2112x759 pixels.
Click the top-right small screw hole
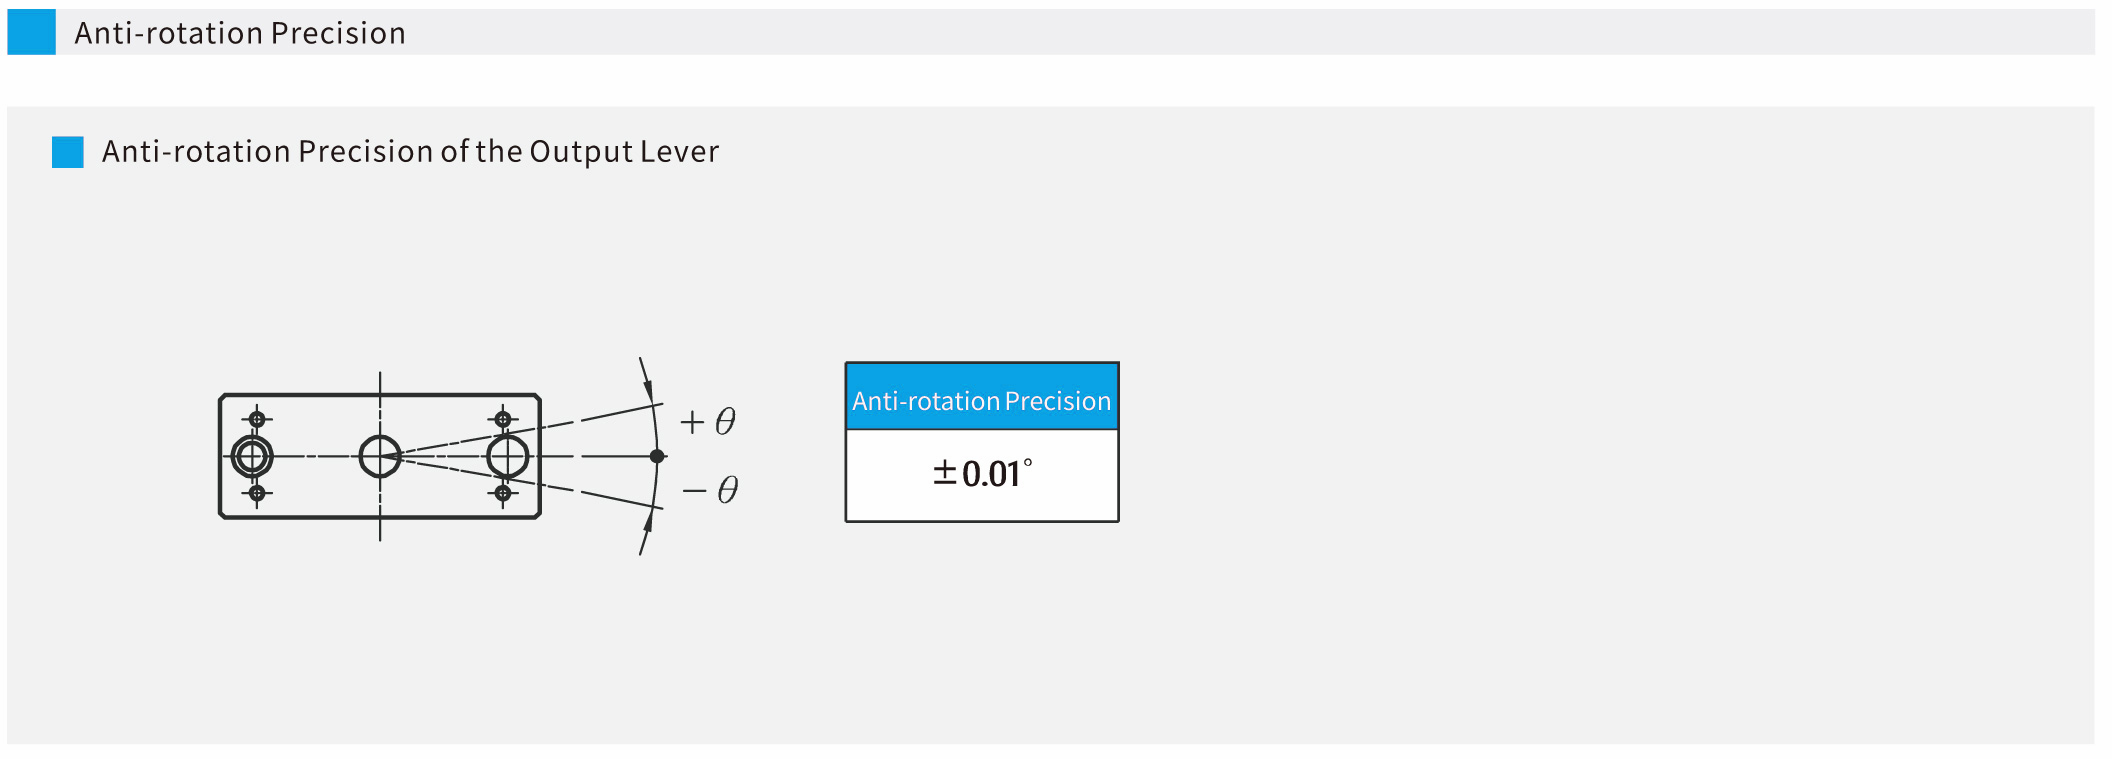pos(503,419)
